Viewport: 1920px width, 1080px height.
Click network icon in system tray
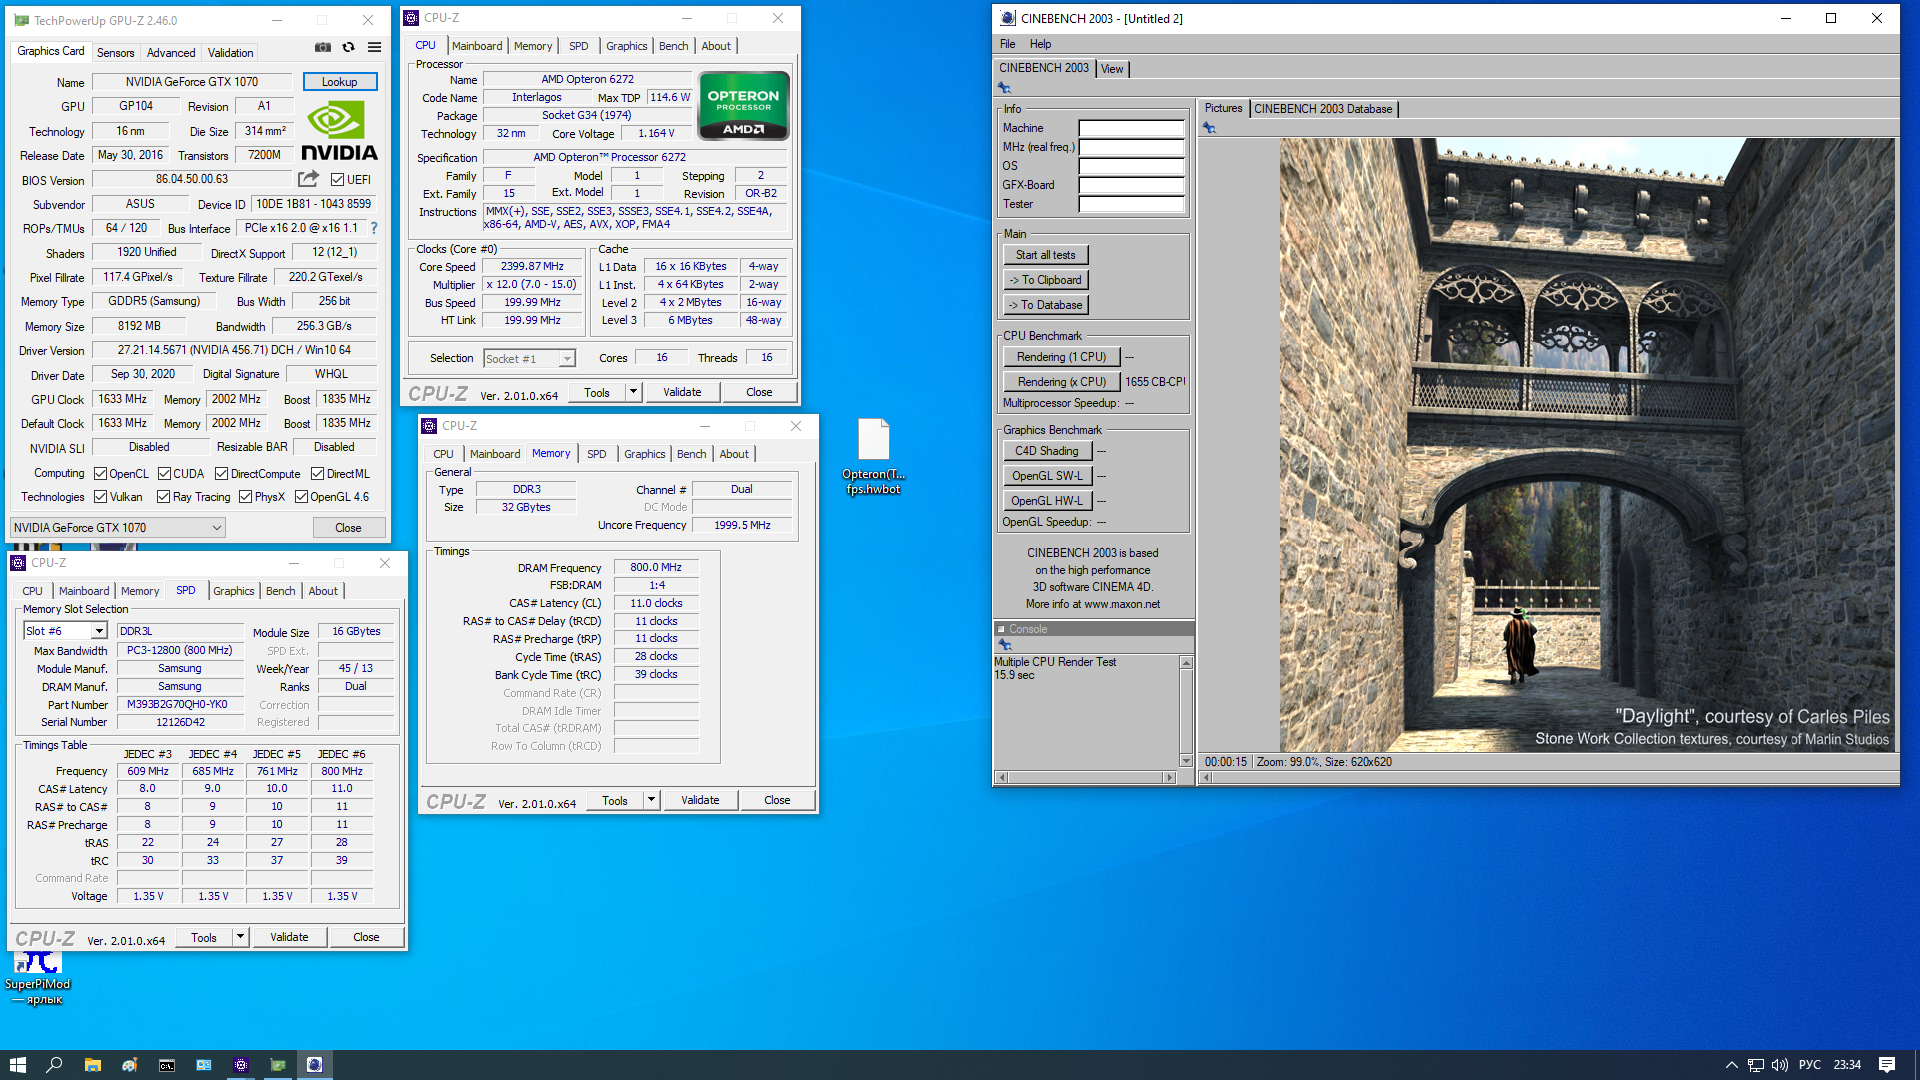1755,1065
